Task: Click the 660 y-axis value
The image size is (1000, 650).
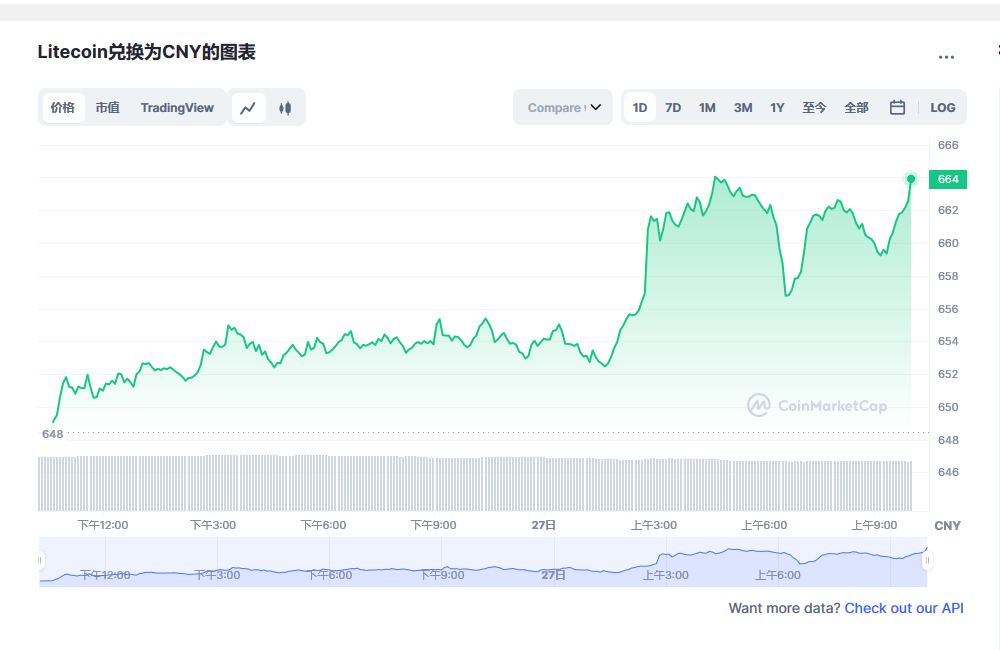Action: (x=948, y=243)
